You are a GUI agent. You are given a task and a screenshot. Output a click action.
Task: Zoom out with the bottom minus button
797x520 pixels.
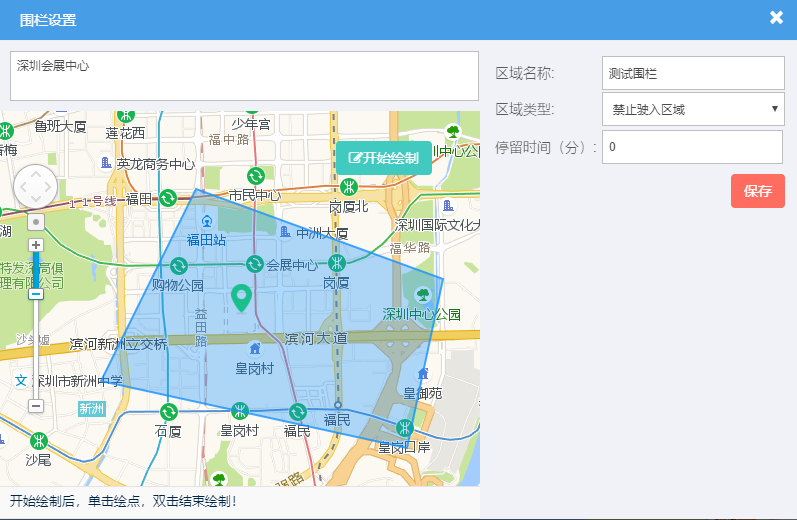pyautogui.click(x=36, y=406)
